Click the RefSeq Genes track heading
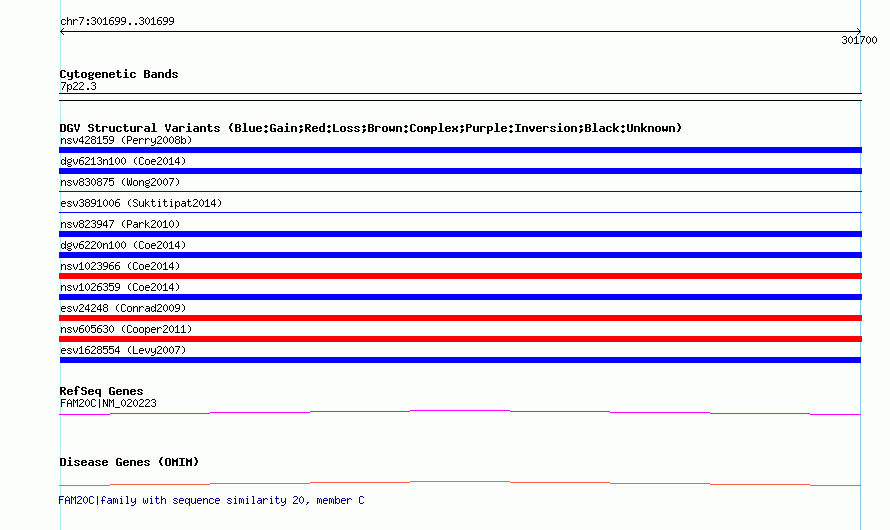This screenshot has width=890, height=530. 101,391
